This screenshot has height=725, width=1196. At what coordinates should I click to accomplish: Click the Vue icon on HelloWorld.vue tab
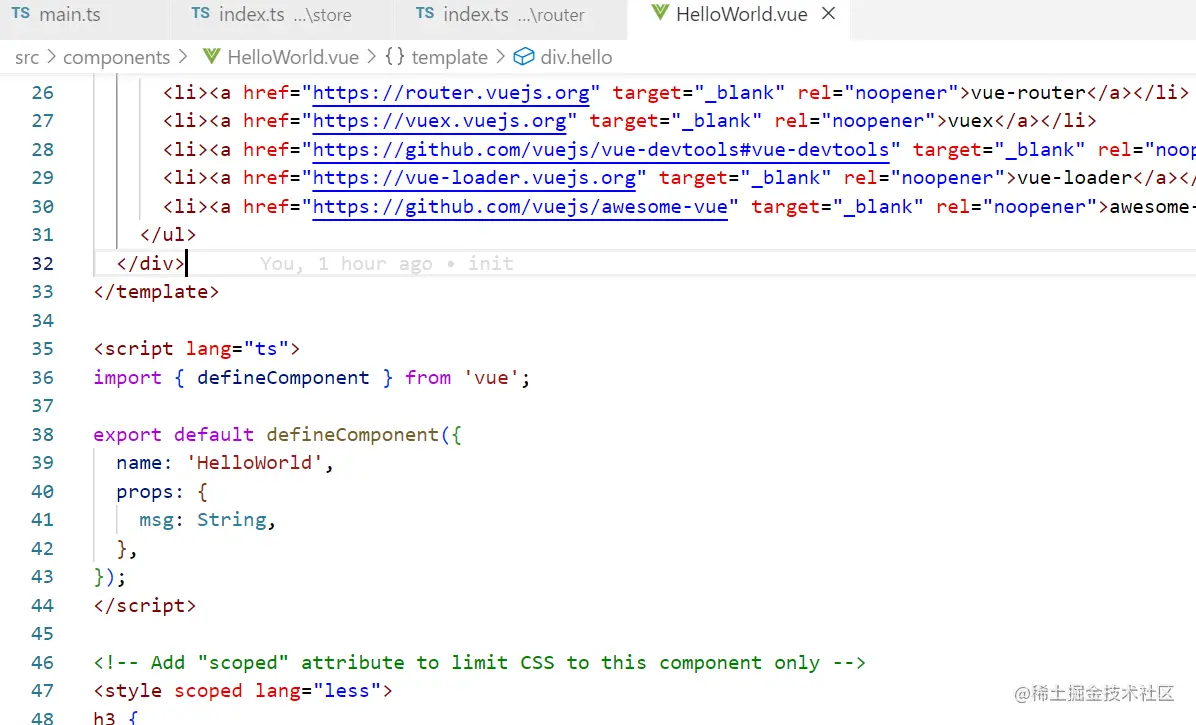pyautogui.click(x=660, y=14)
